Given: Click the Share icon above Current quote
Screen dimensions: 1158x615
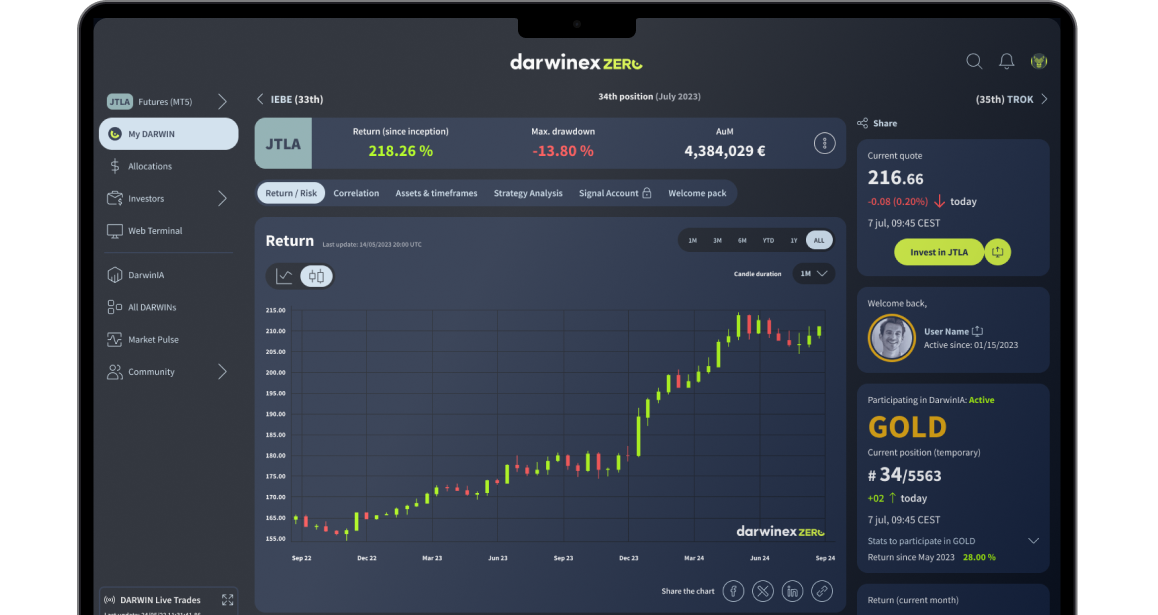Looking at the screenshot, I should tap(862, 123).
